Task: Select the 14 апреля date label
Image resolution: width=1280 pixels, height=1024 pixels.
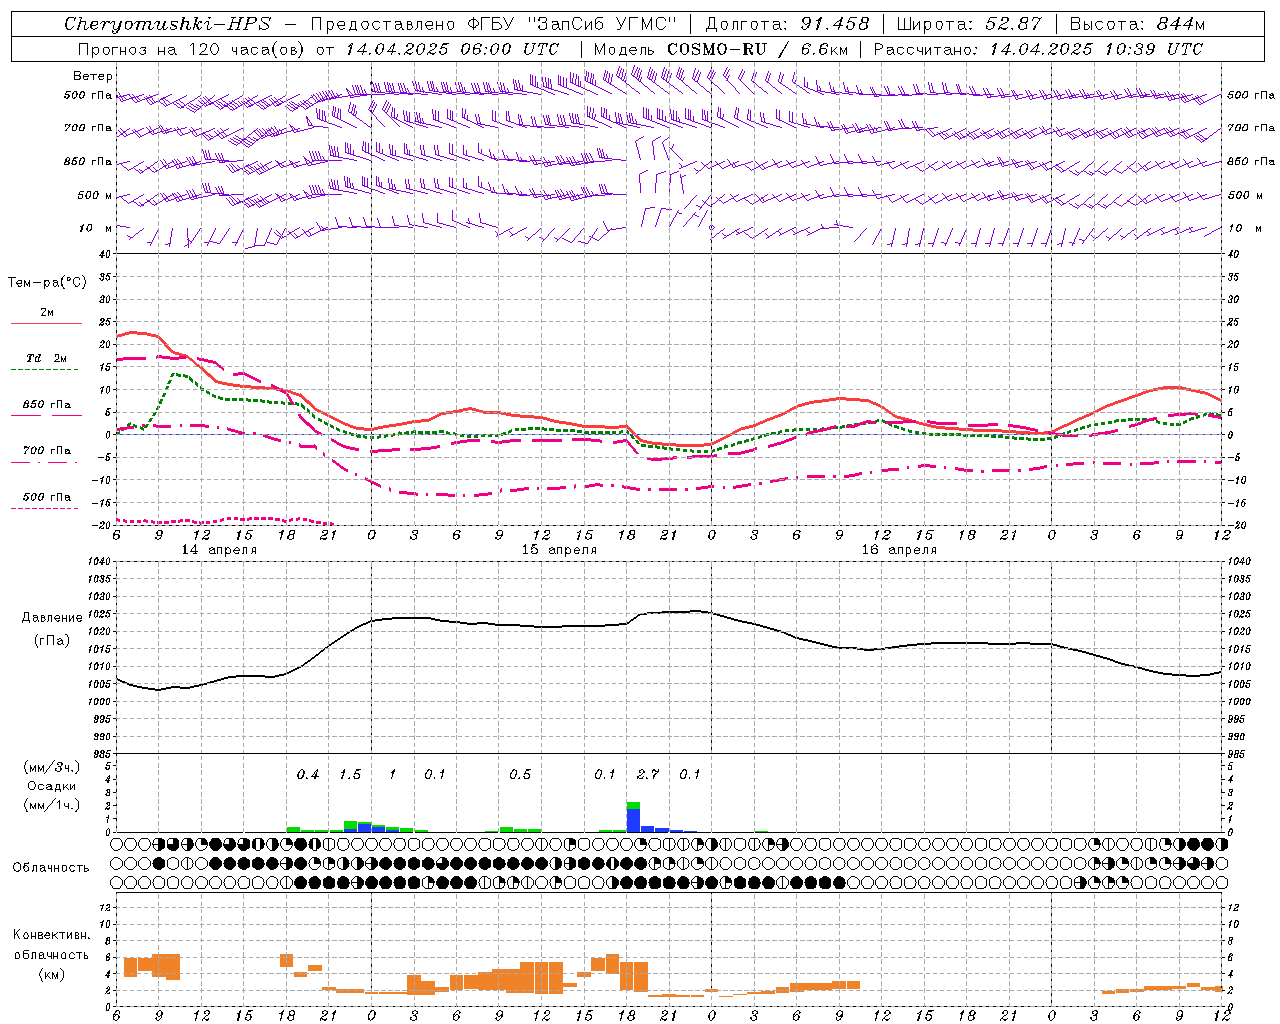Action: (218, 549)
